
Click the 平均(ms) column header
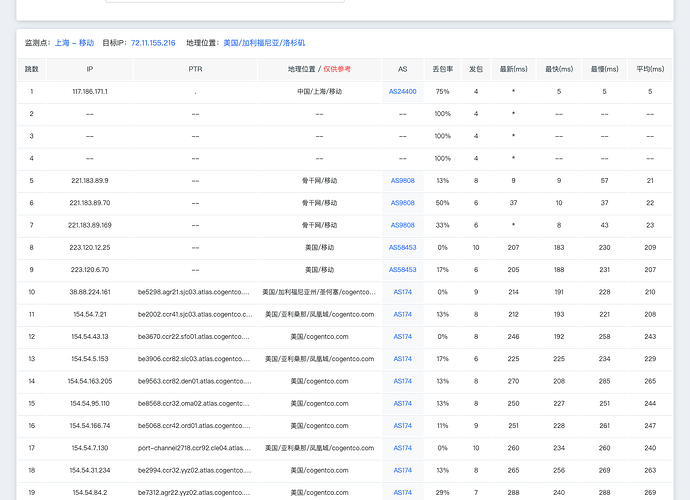(650, 69)
